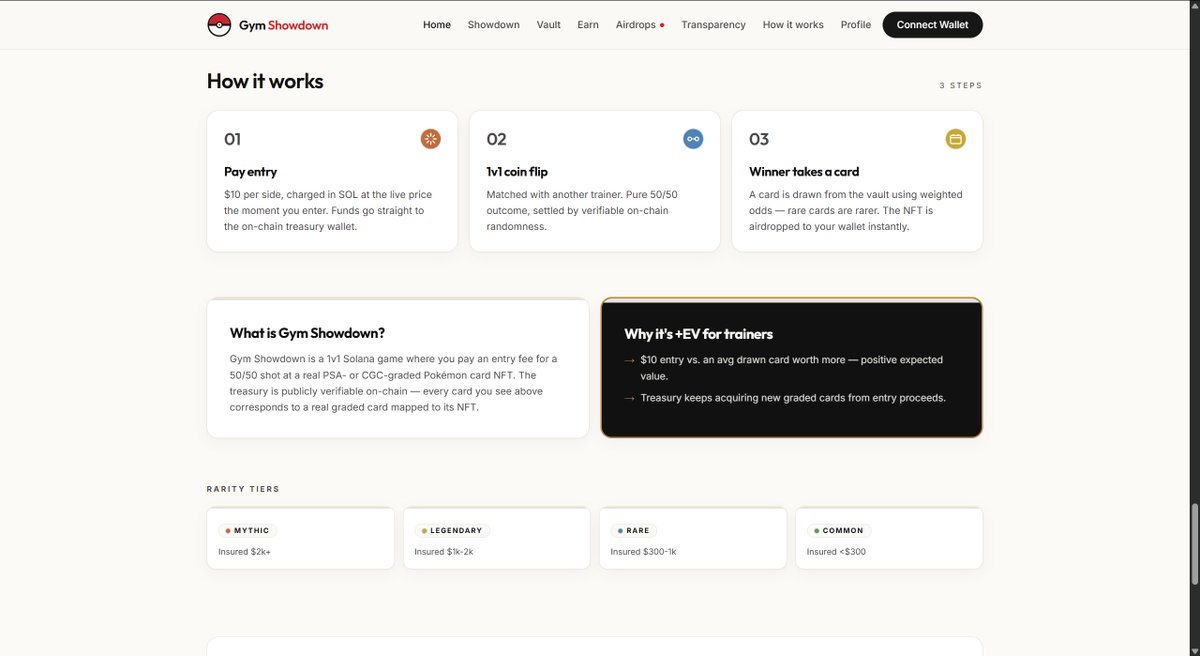Click the '$10 per side, charged in SOL' description
Screen dimensions: 1200x656
tap(328, 211)
